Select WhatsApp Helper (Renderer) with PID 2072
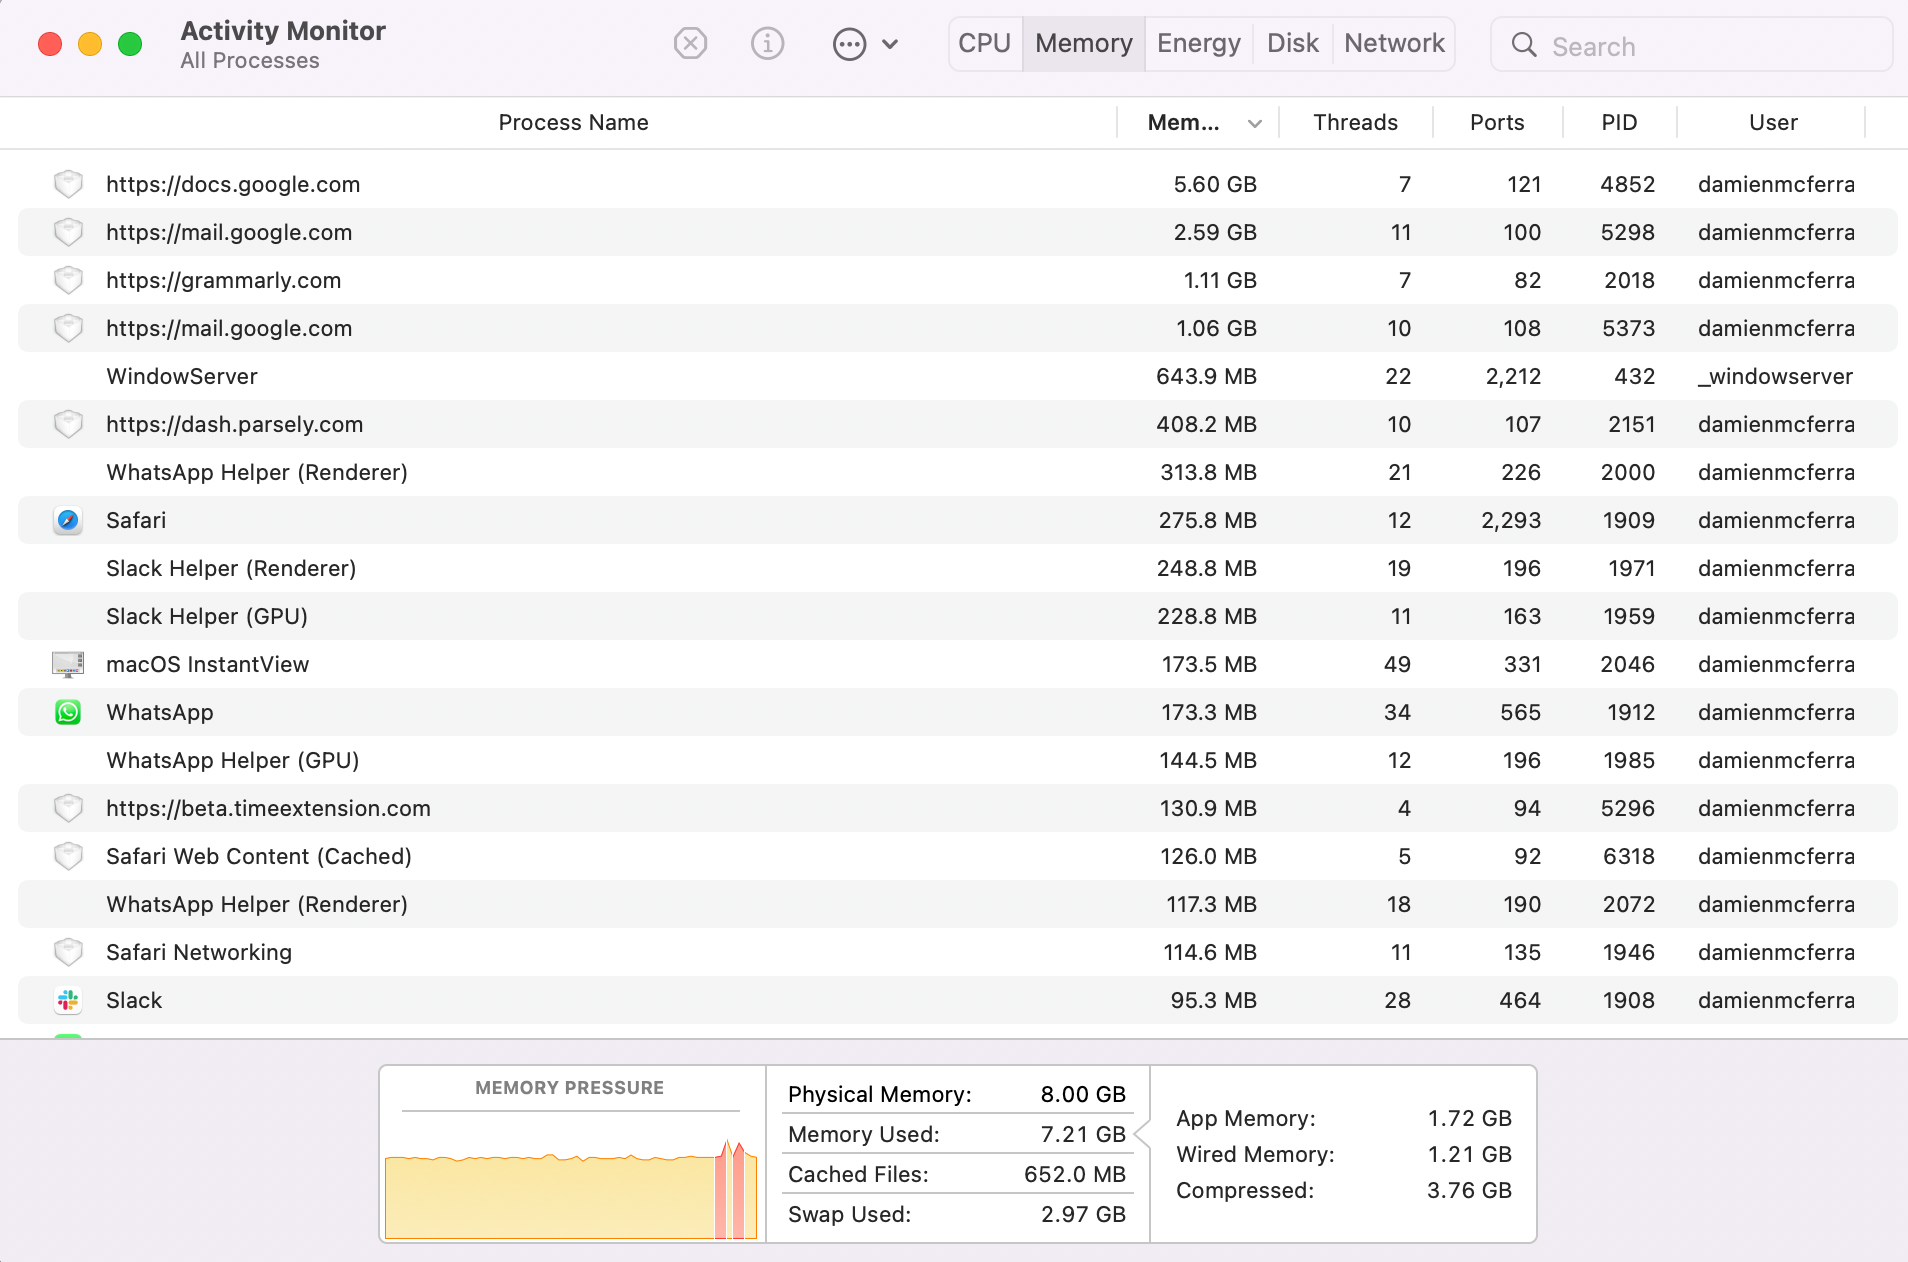The height and width of the screenshot is (1262, 1908). point(257,904)
